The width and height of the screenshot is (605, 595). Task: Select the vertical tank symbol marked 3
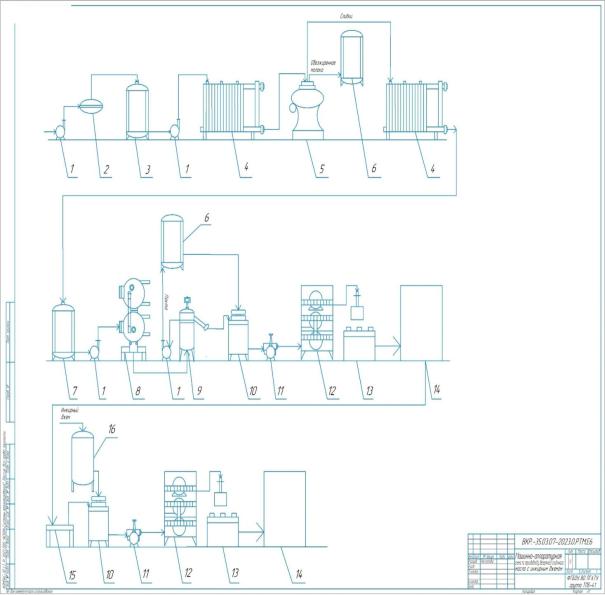(x=137, y=110)
